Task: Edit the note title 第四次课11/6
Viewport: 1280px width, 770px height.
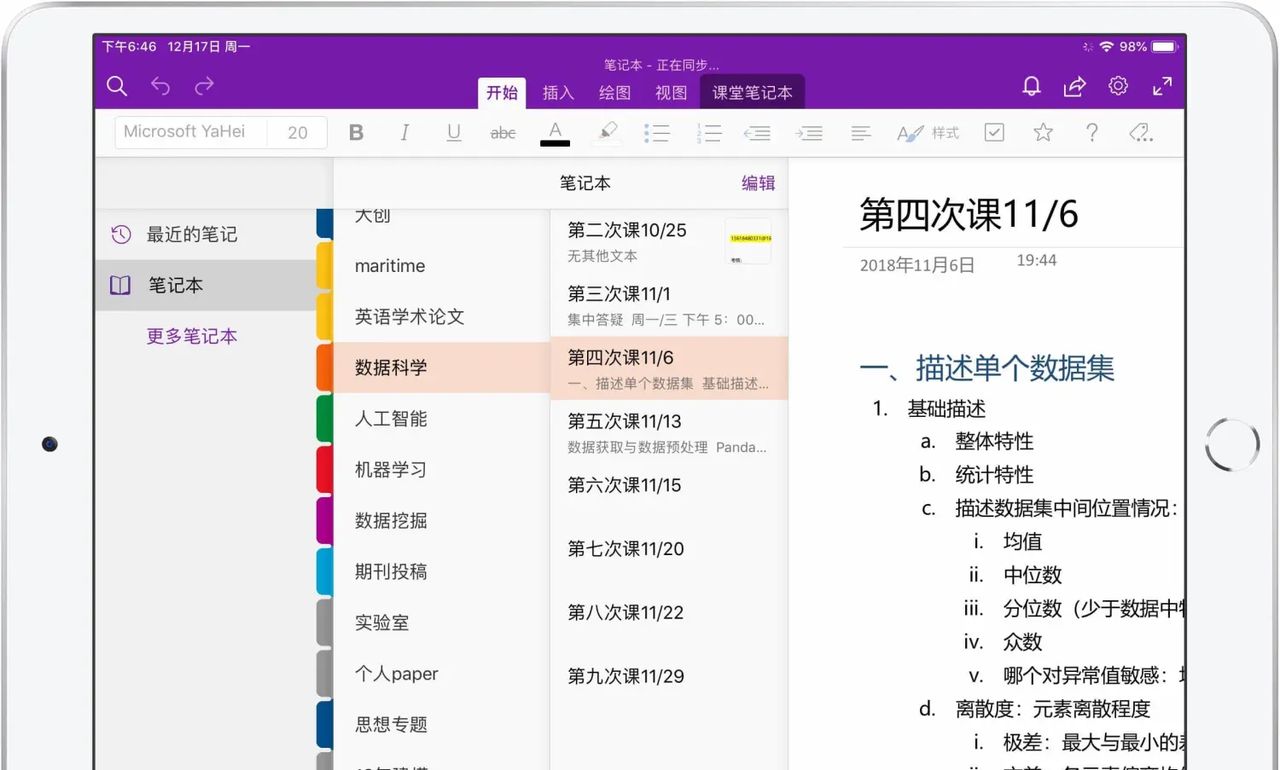Action: point(969,214)
